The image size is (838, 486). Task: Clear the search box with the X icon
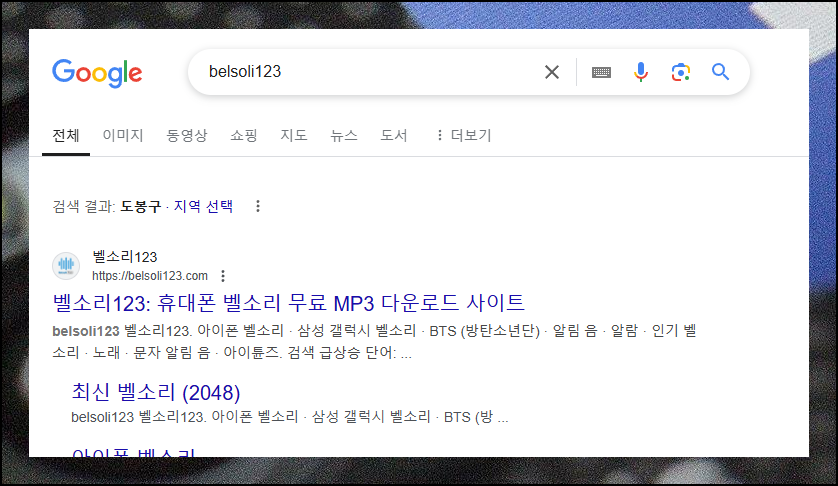[552, 72]
